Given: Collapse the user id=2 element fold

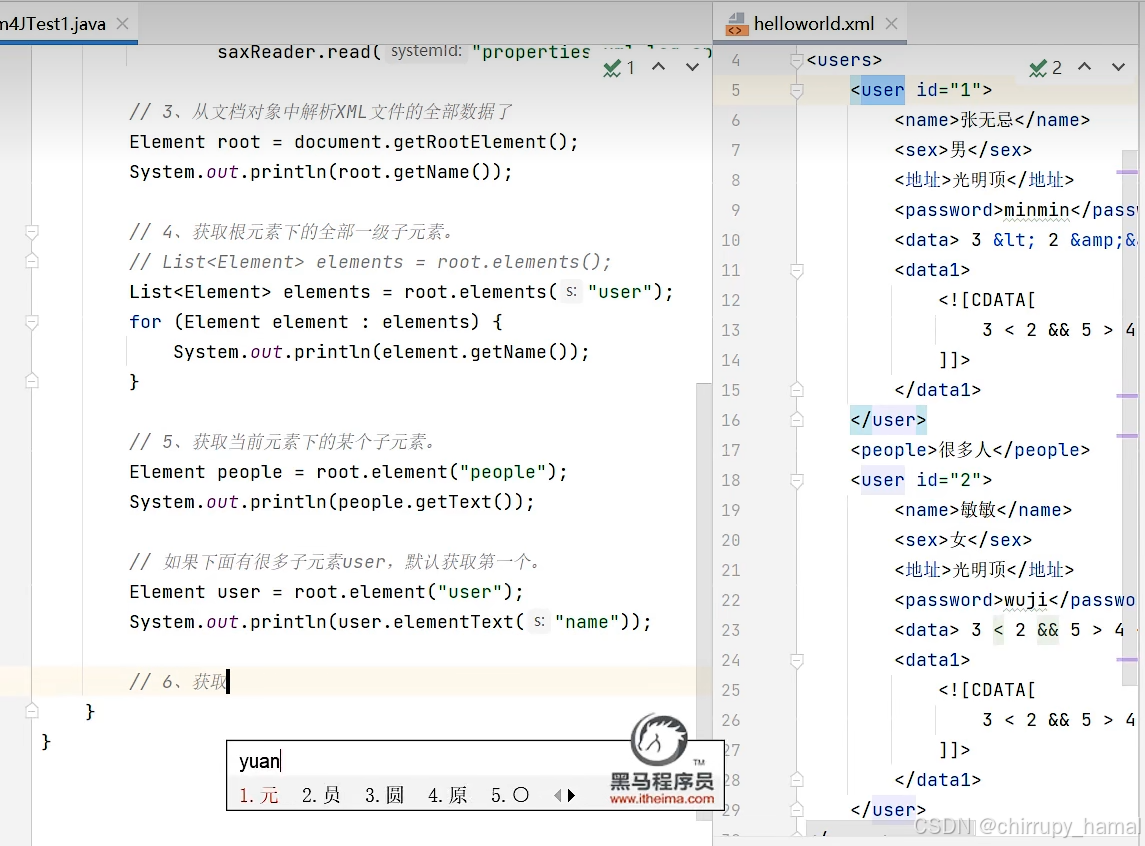Looking at the screenshot, I should point(797,480).
